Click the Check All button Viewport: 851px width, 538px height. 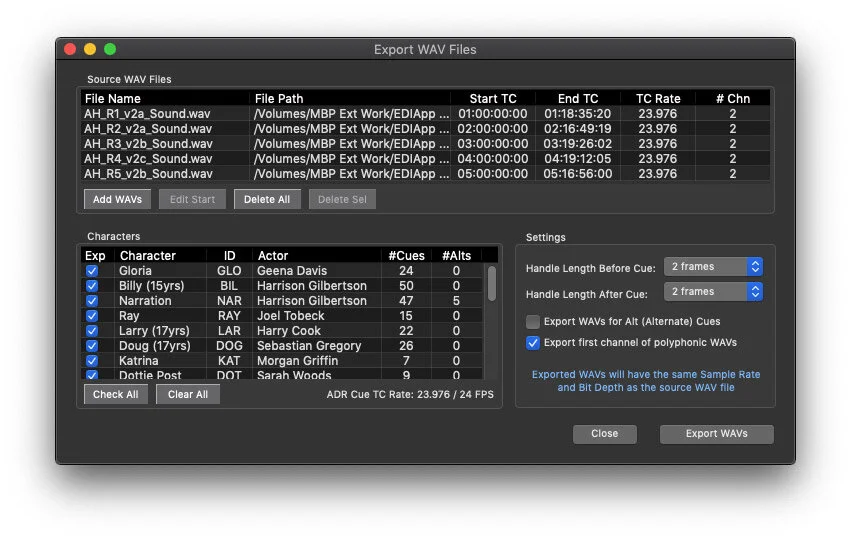pos(116,394)
